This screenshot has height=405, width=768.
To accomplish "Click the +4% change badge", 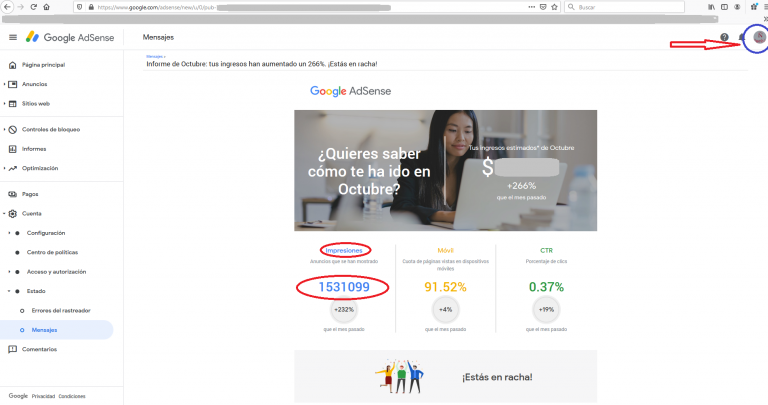I will 445,310.
